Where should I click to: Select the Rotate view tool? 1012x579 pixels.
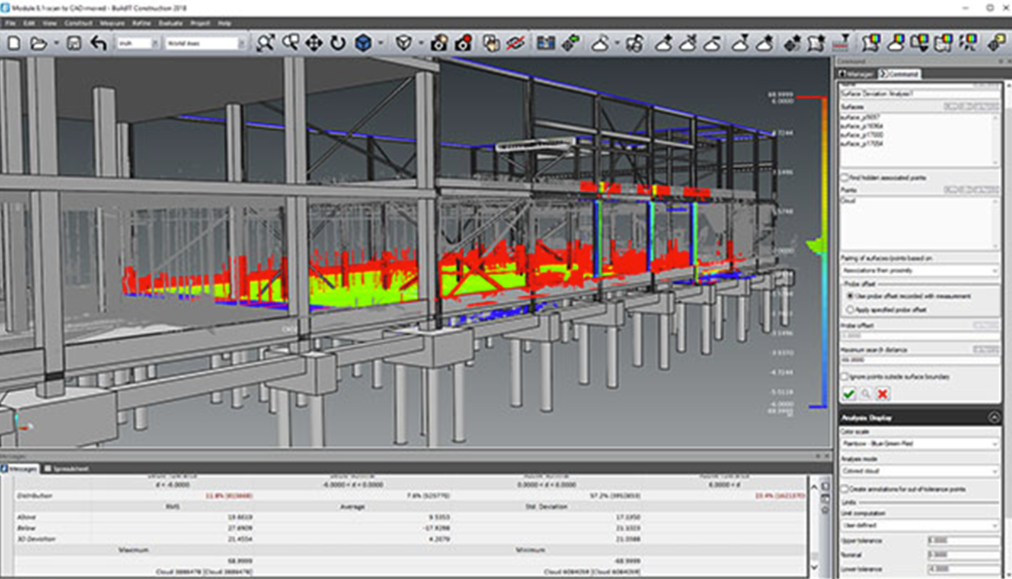tap(337, 43)
